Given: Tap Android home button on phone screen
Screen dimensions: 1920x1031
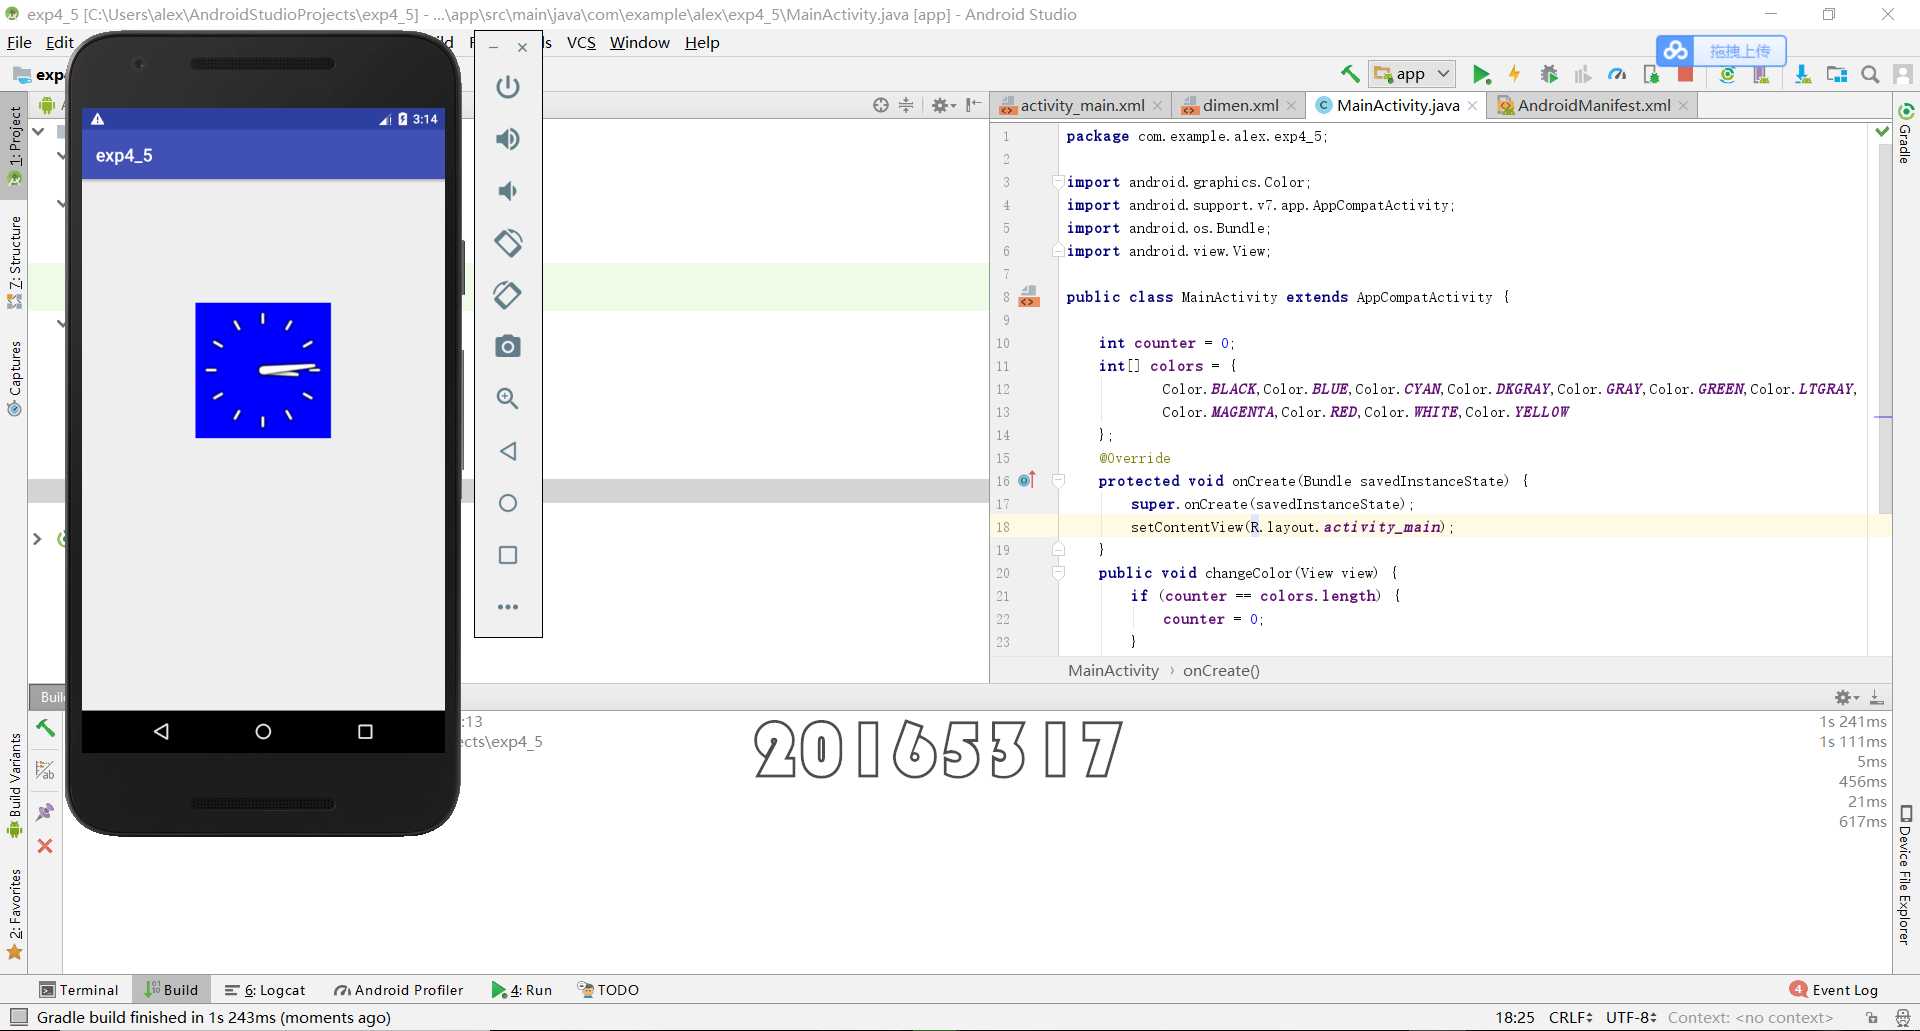Looking at the screenshot, I should [263, 732].
